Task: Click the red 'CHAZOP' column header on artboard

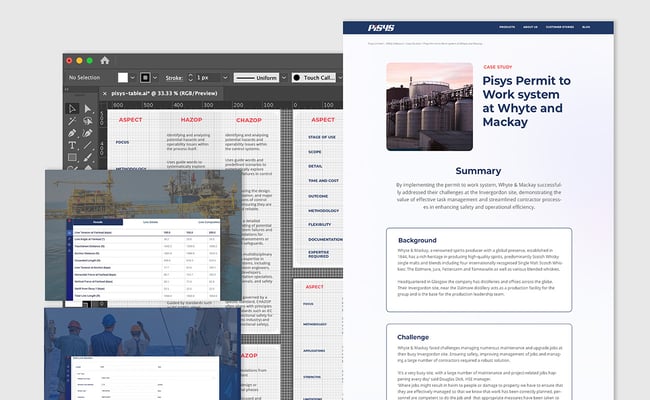Action: 249,120
